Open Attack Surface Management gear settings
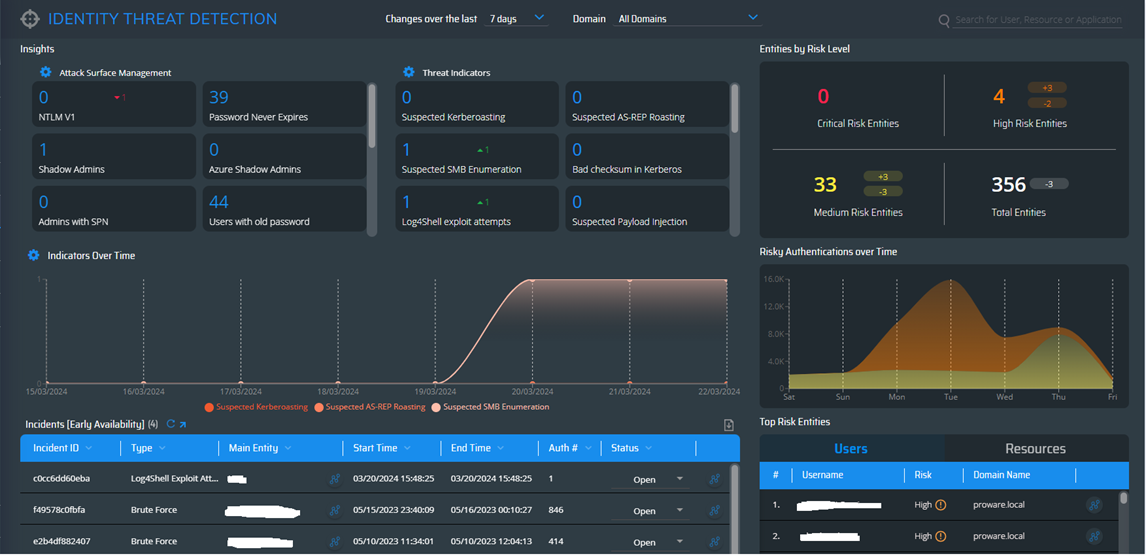 click(46, 72)
